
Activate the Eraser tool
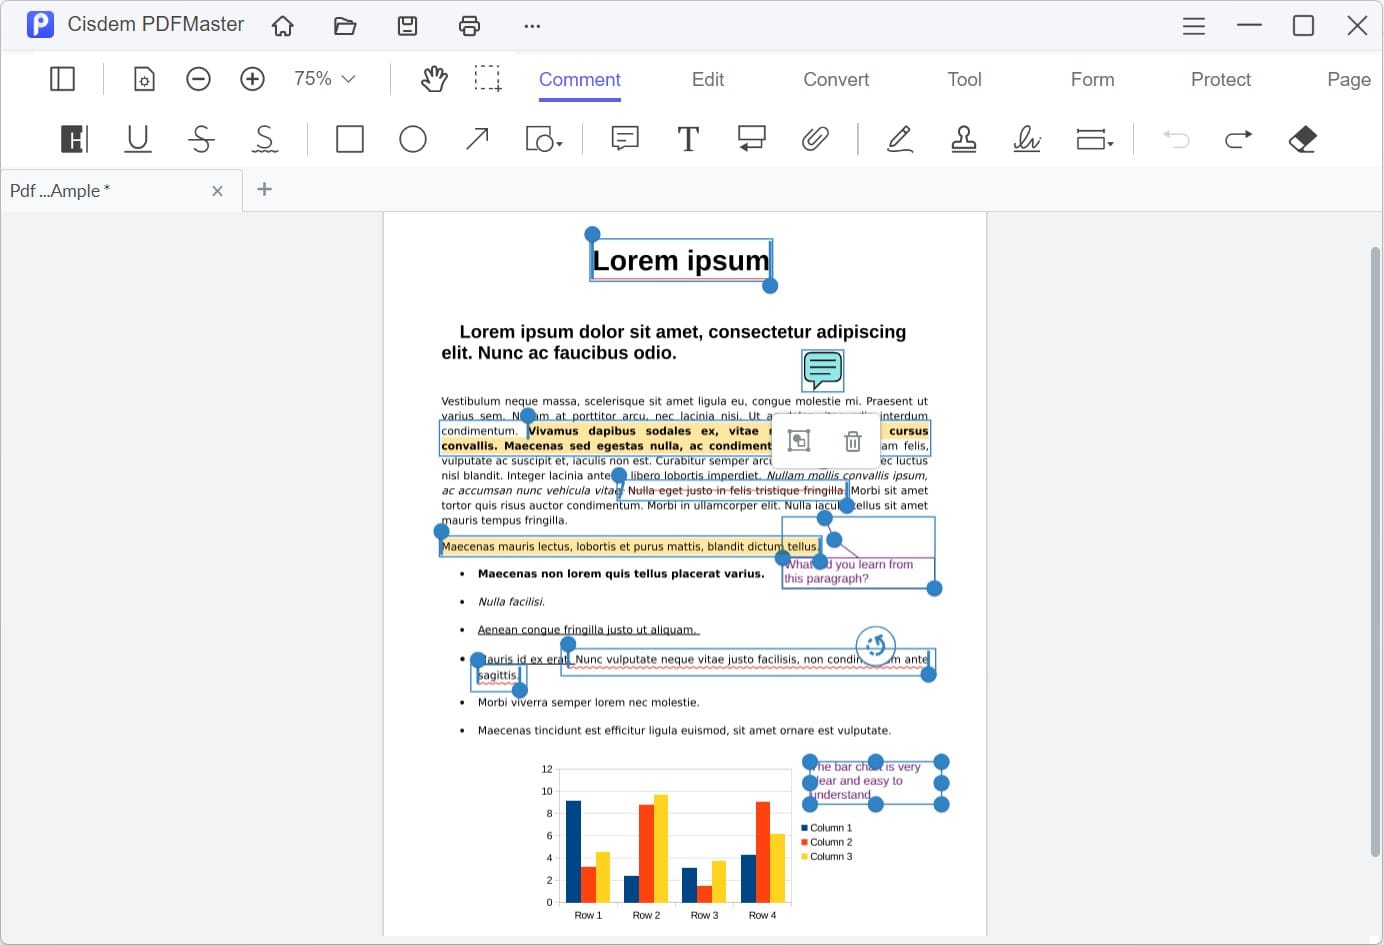(x=1302, y=139)
